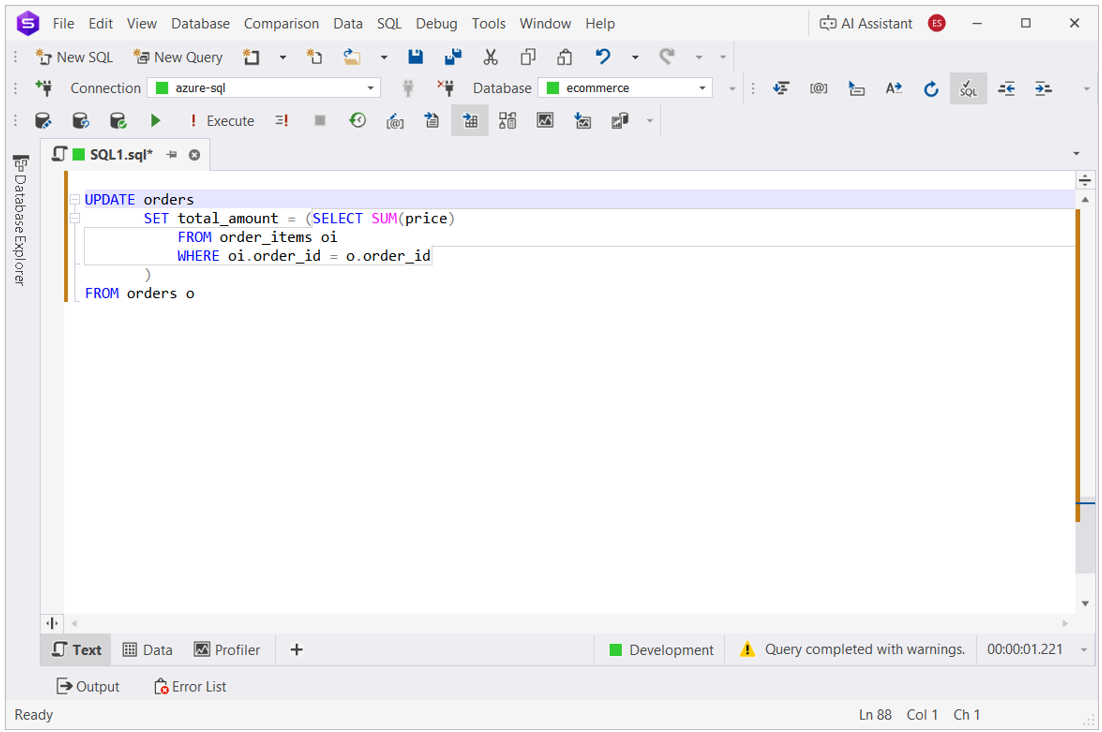
Task: Click the [@] parameters icon in editing toolbar
Action: coord(818,88)
